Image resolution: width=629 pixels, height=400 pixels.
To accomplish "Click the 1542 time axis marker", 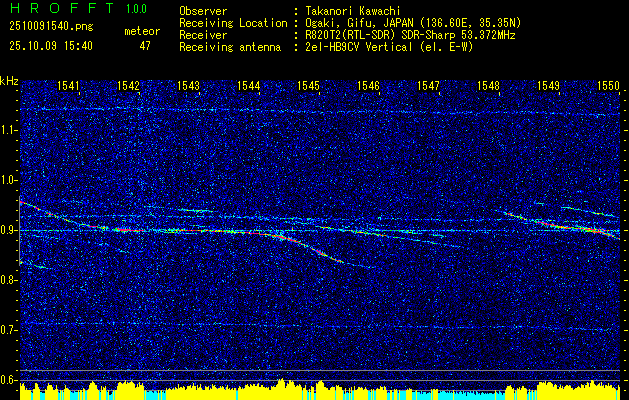I will point(128,85).
